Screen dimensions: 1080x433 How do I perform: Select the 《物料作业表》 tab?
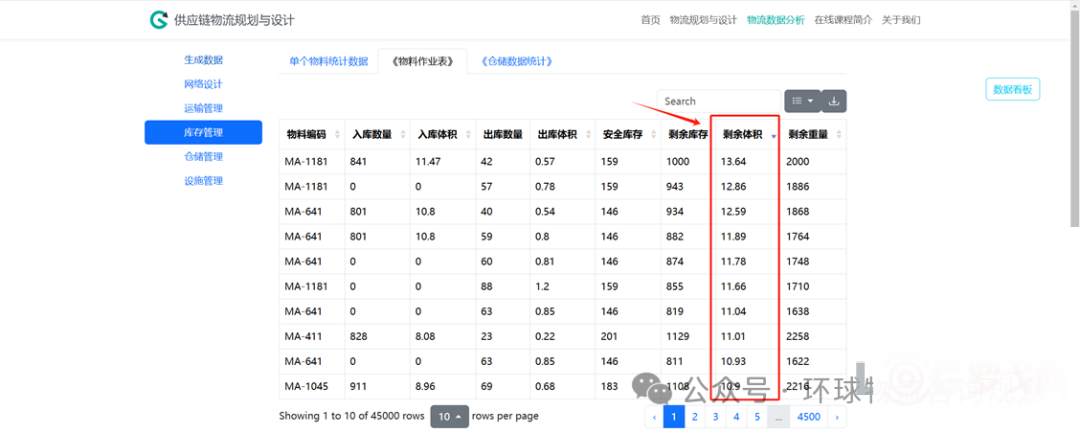[422, 61]
